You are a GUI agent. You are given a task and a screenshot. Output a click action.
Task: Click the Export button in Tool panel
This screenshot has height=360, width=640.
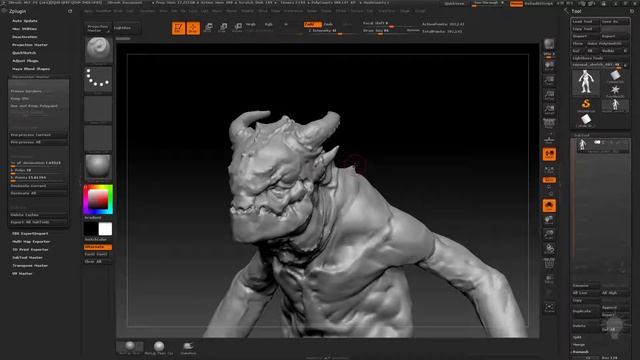[615, 36]
